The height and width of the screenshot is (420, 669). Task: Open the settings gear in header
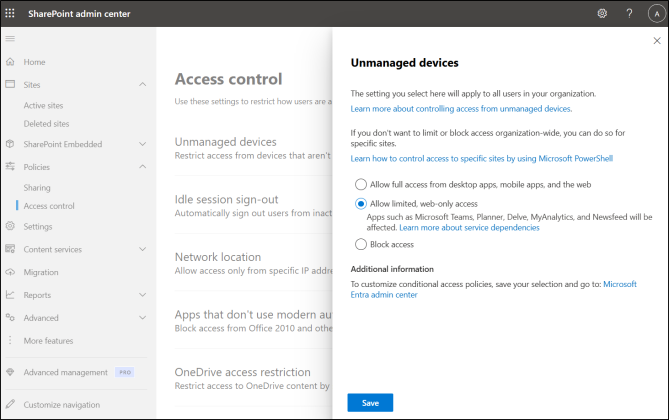602,13
